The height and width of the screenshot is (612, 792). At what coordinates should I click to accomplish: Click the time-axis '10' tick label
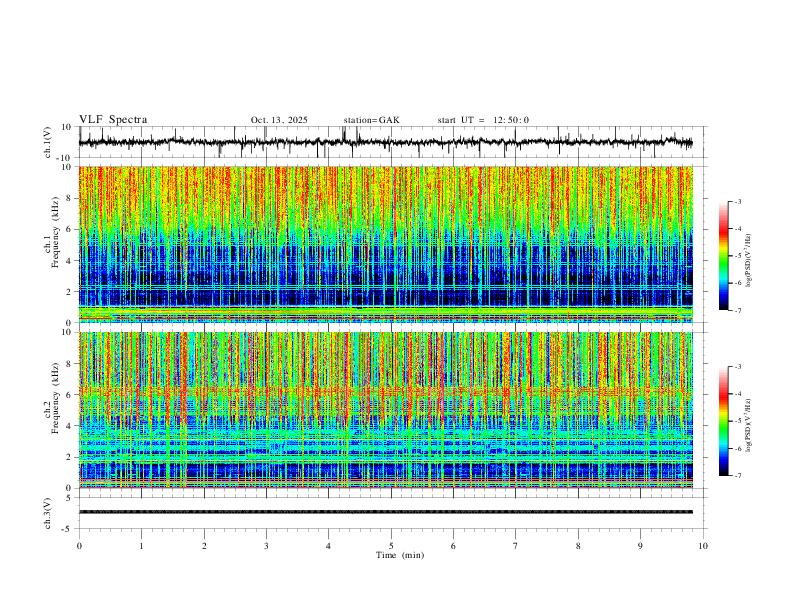point(703,546)
